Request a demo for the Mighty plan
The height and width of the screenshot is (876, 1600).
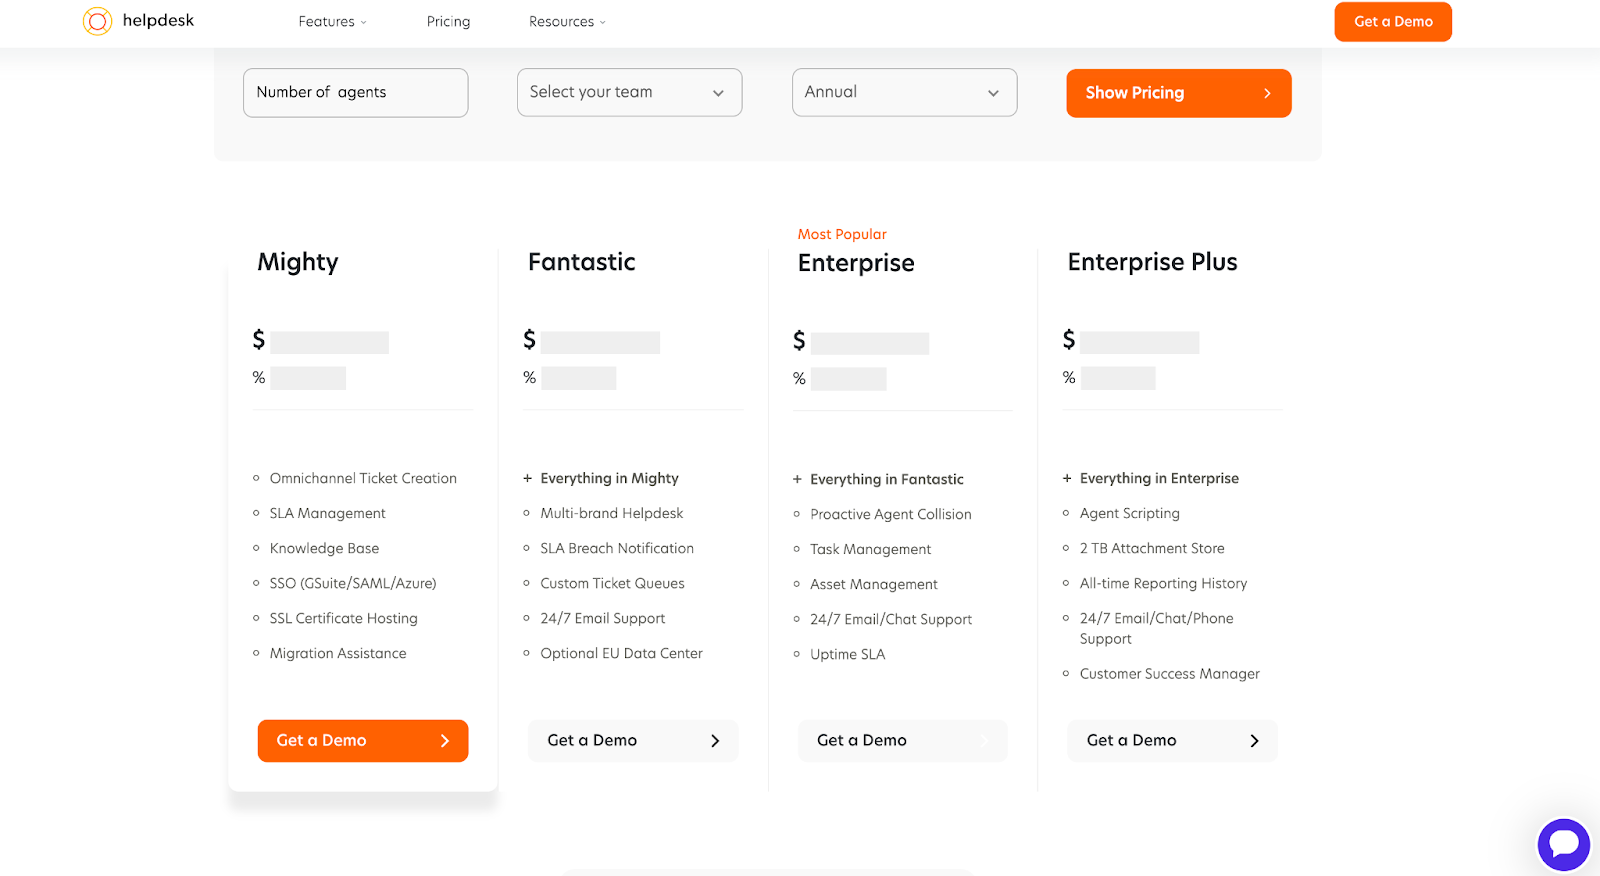pyautogui.click(x=363, y=741)
